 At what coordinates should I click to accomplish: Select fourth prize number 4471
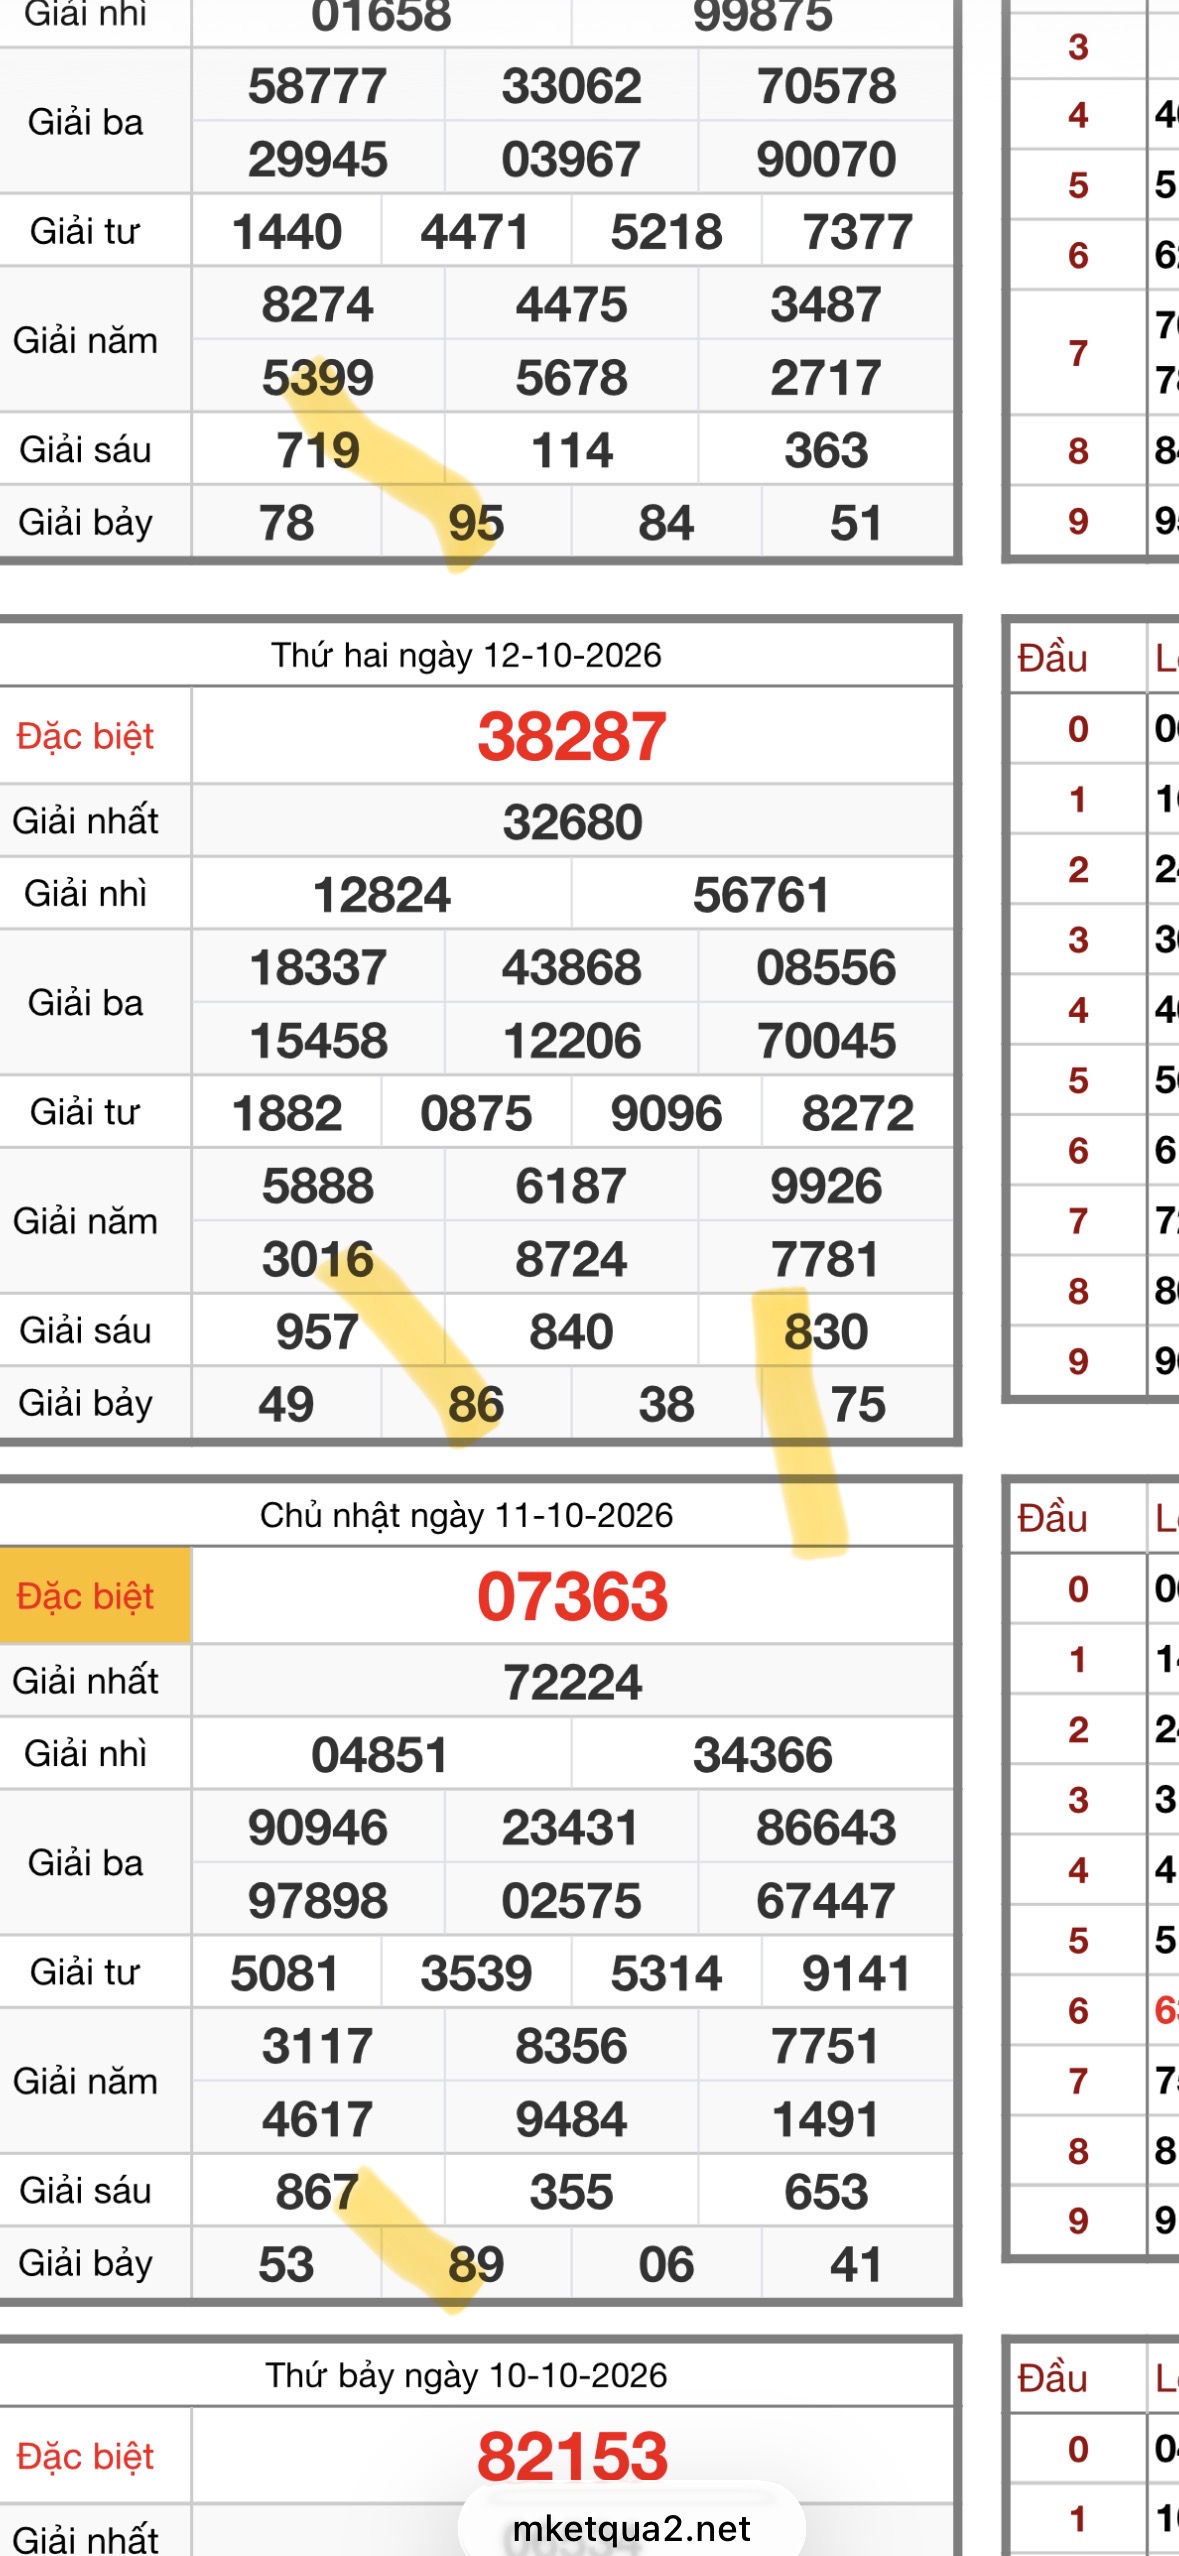pos(475,232)
